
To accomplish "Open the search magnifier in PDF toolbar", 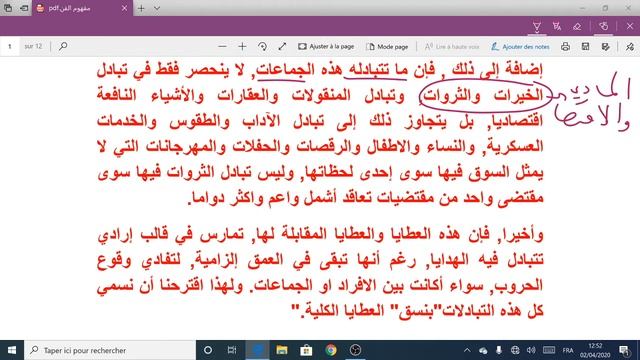I will 63,47.
